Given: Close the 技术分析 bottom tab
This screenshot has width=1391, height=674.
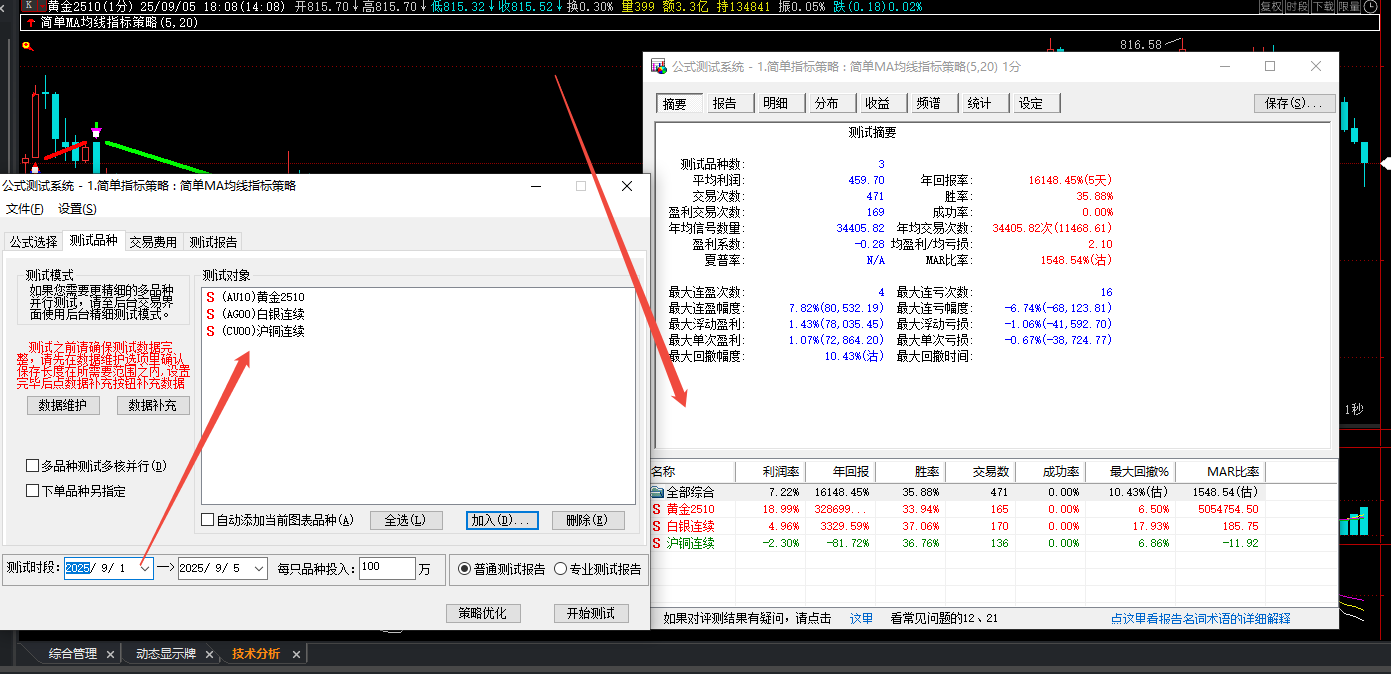Looking at the screenshot, I should click(x=296, y=654).
